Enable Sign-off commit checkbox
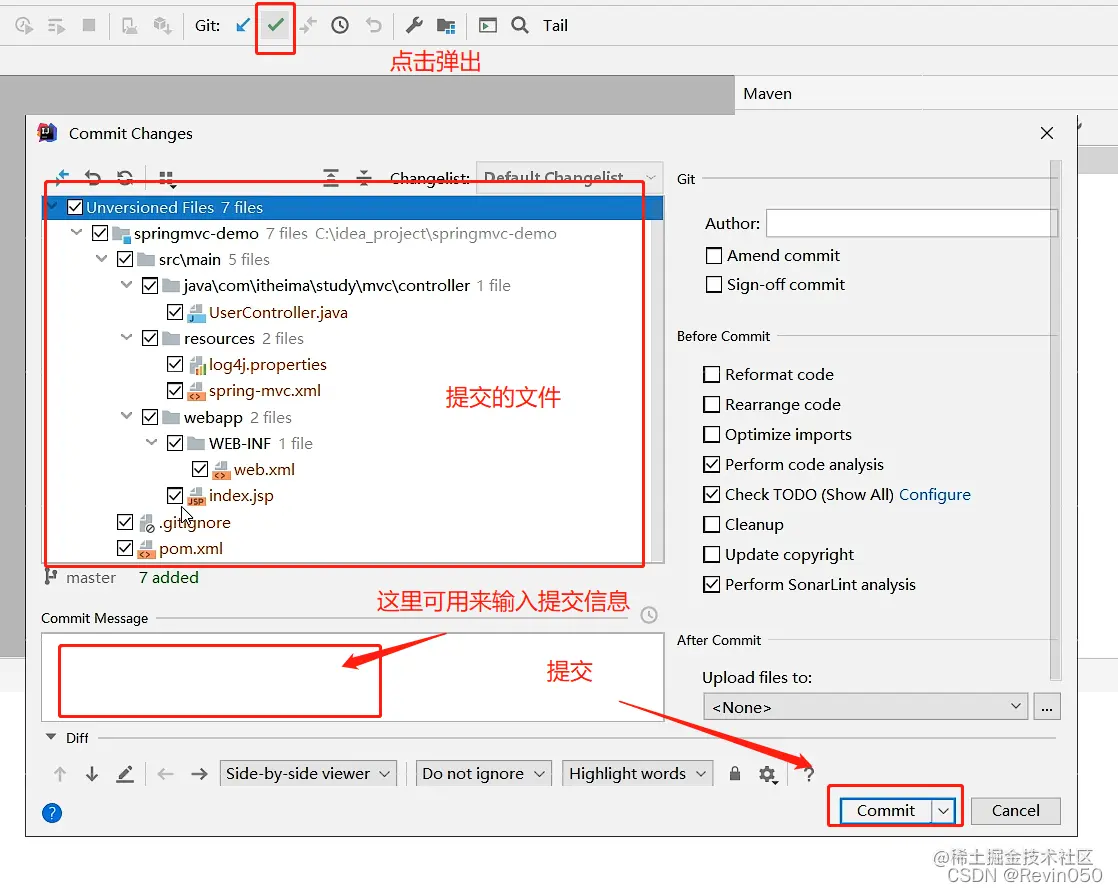Image resolution: width=1118 pixels, height=892 pixels. click(x=714, y=284)
